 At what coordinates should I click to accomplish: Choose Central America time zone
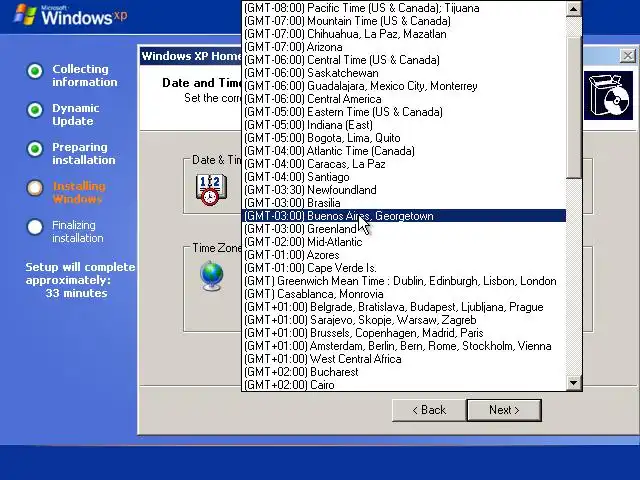(404, 99)
